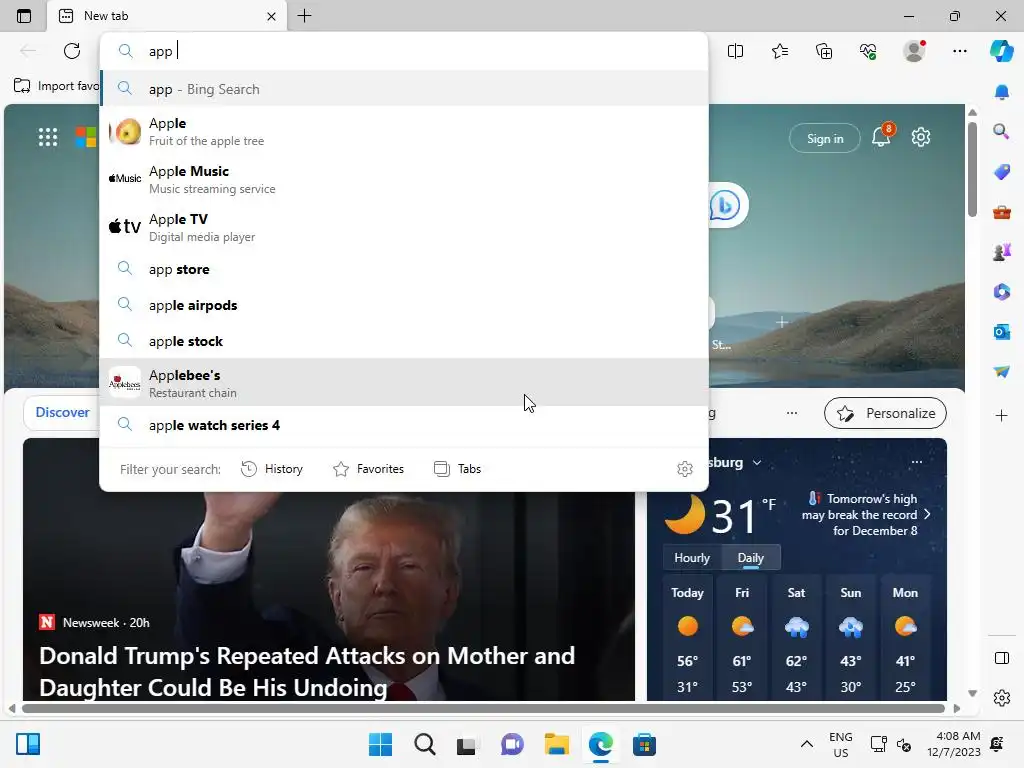
Task: Open taskbar Search magnifier
Action: coord(424,744)
